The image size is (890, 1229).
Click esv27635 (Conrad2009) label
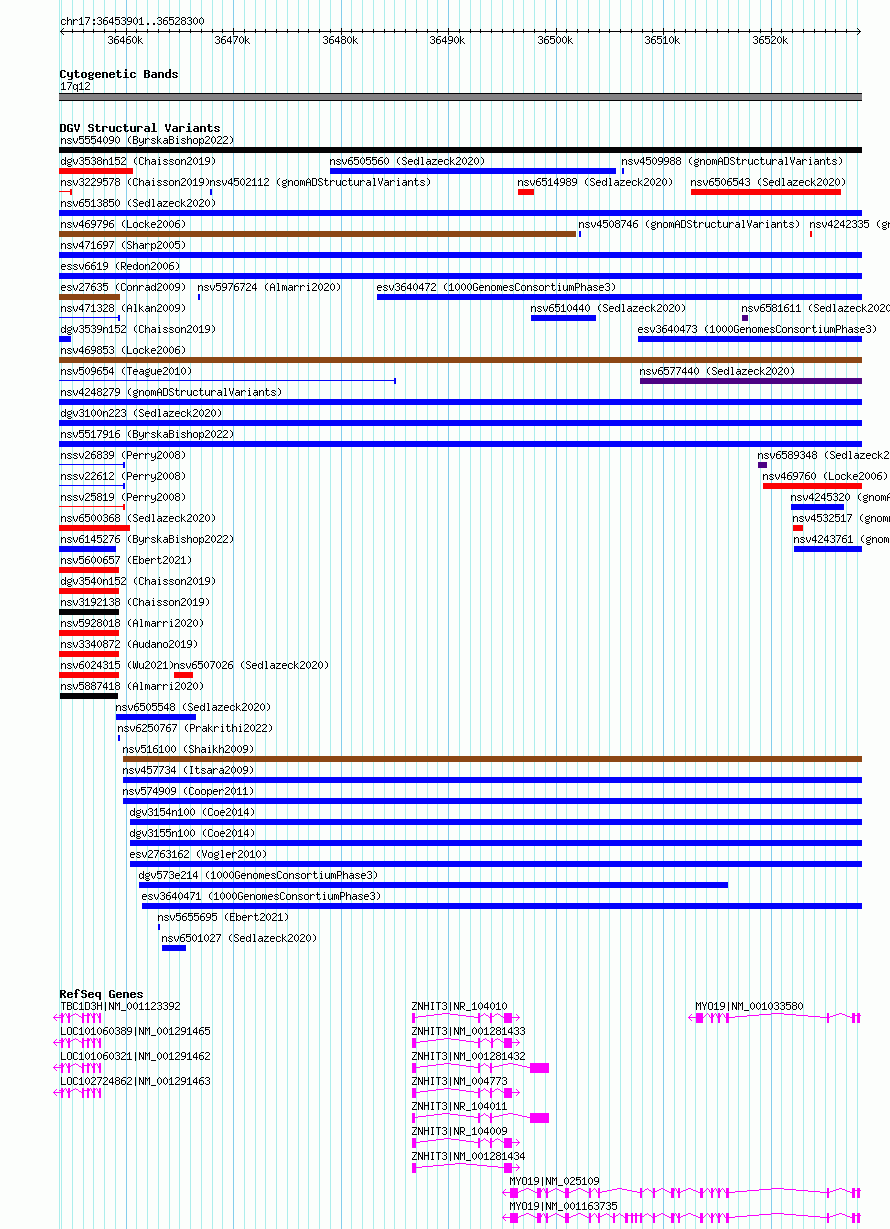(x=122, y=287)
